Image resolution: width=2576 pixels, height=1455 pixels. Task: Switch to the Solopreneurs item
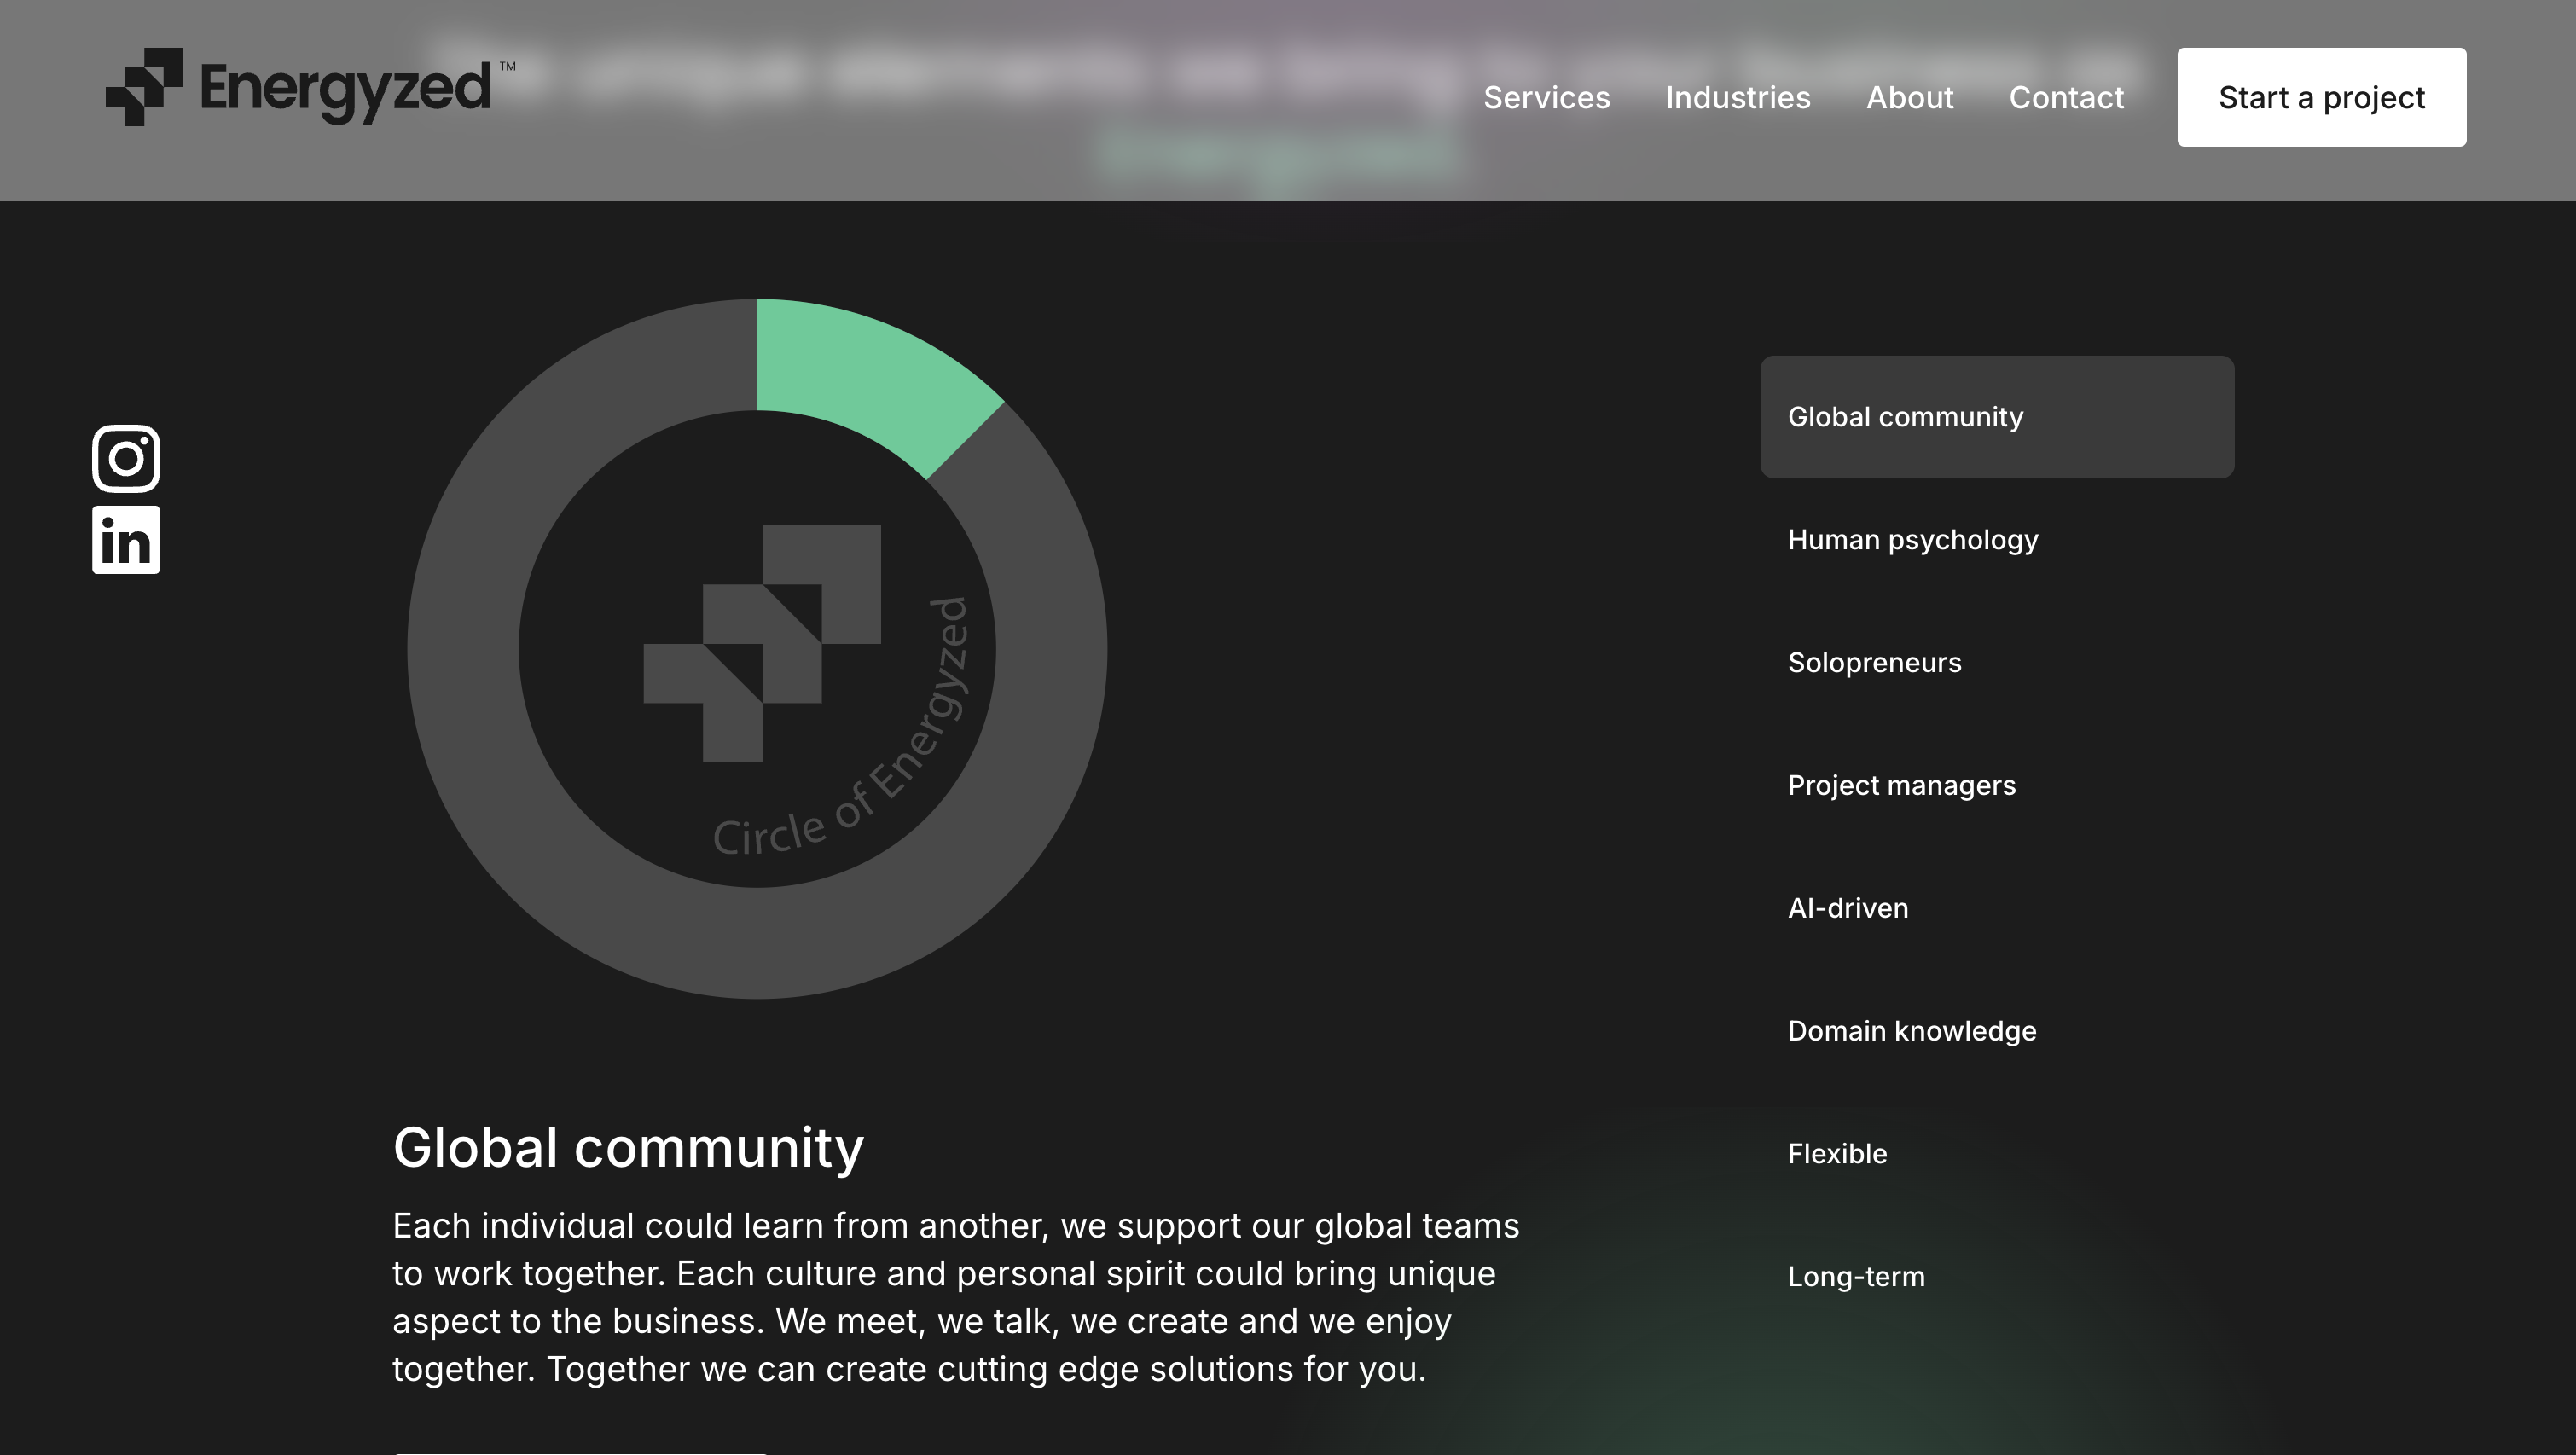pyautogui.click(x=1874, y=663)
